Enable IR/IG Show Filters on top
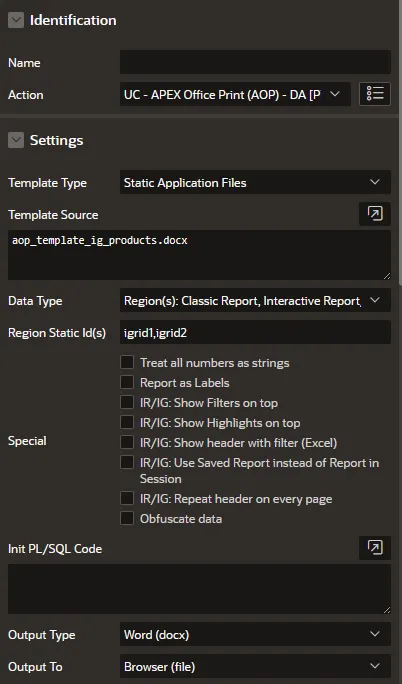The width and height of the screenshot is (402, 684). pyautogui.click(x=127, y=402)
